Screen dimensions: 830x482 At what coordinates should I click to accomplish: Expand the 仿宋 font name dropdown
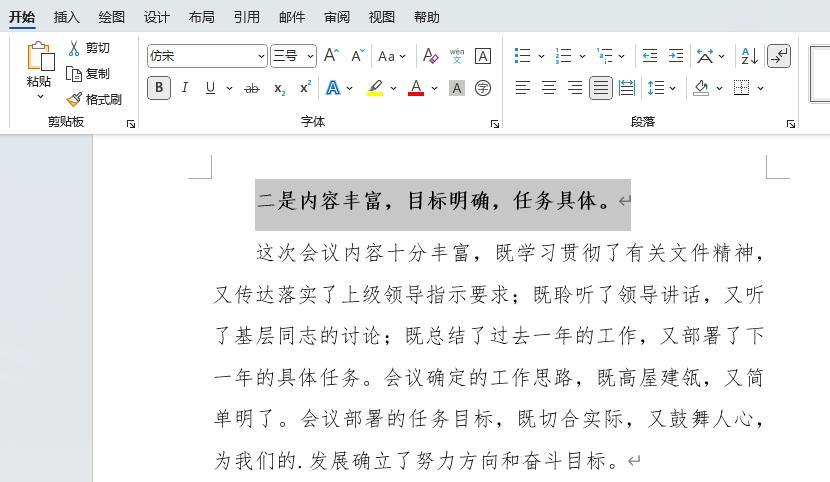pyautogui.click(x=261, y=56)
